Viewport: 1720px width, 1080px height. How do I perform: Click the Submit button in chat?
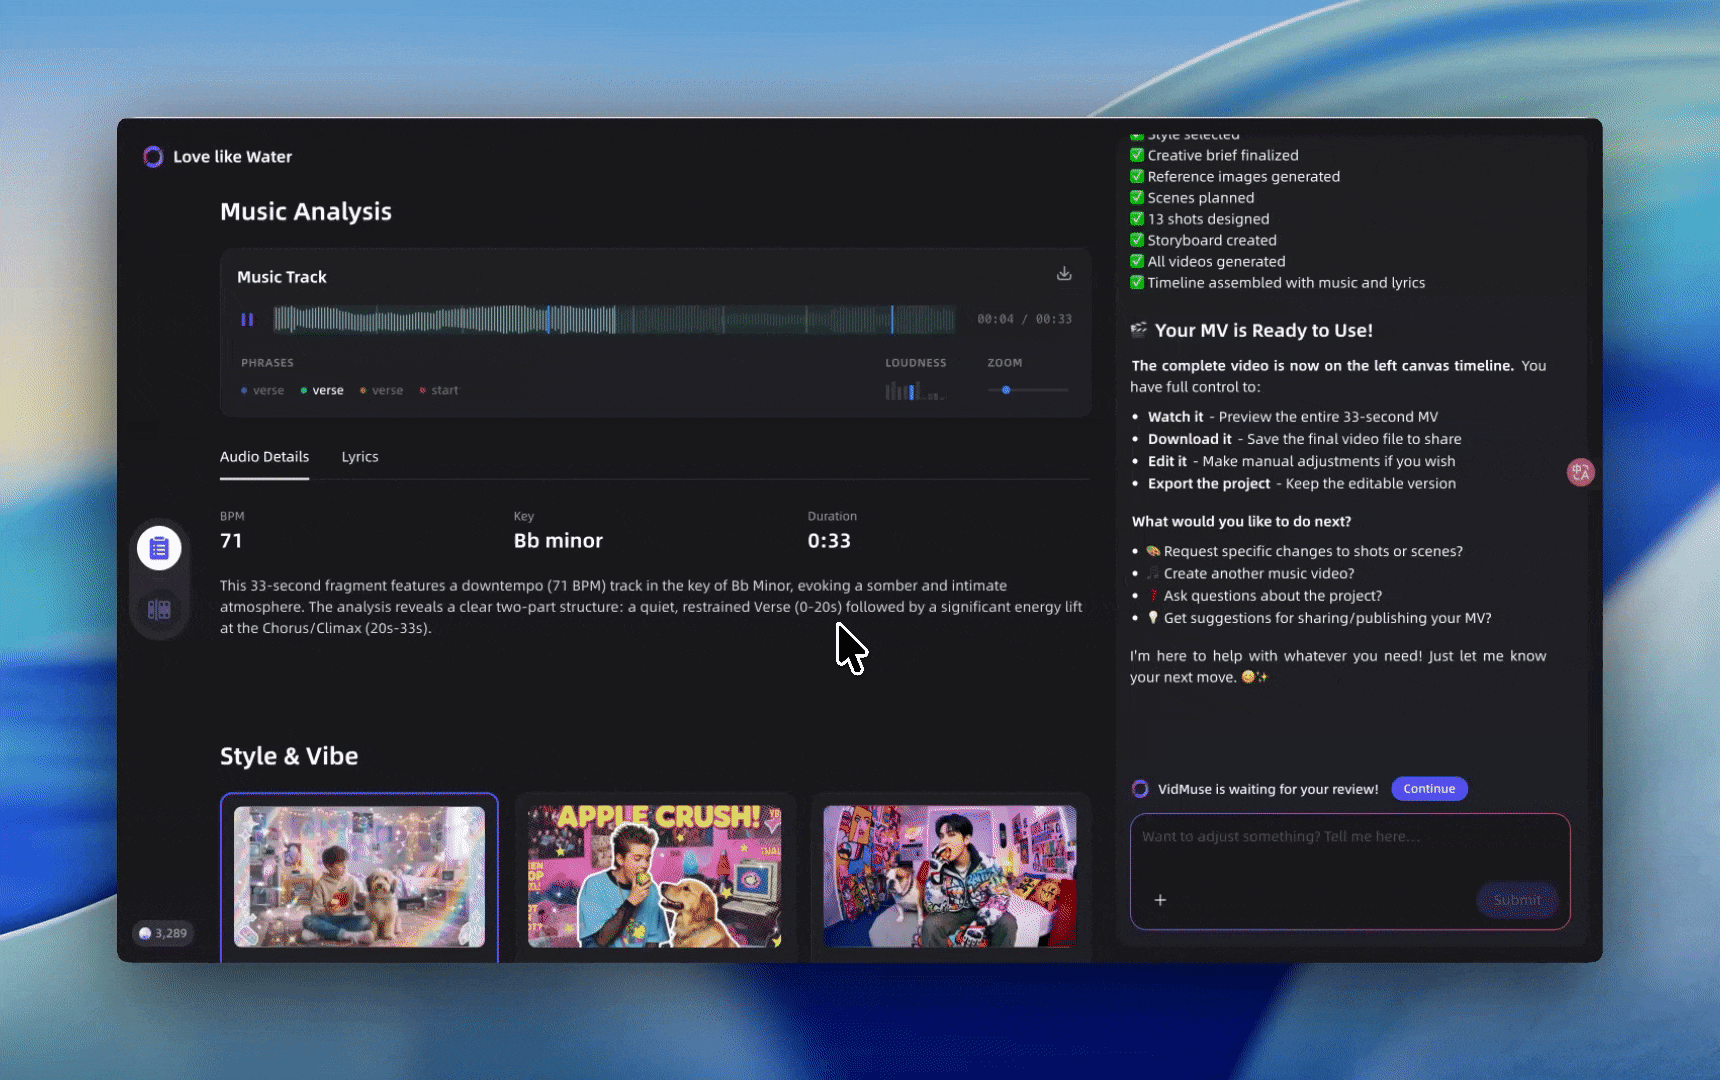pyautogui.click(x=1516, y=900)
